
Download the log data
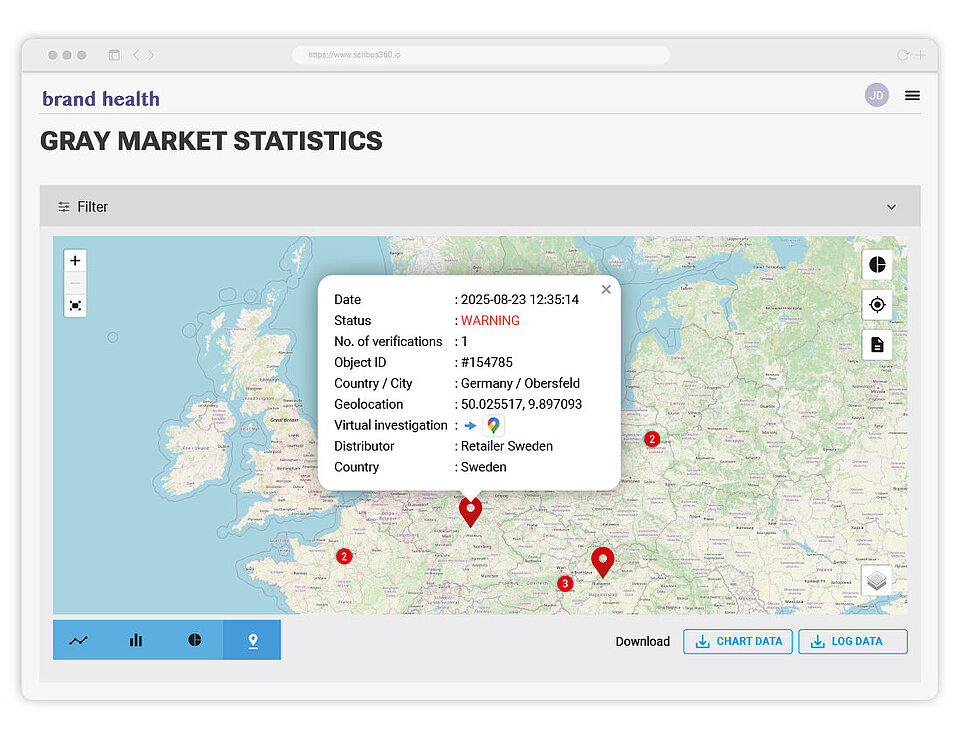pyautogui.click(x=852, y=641)
